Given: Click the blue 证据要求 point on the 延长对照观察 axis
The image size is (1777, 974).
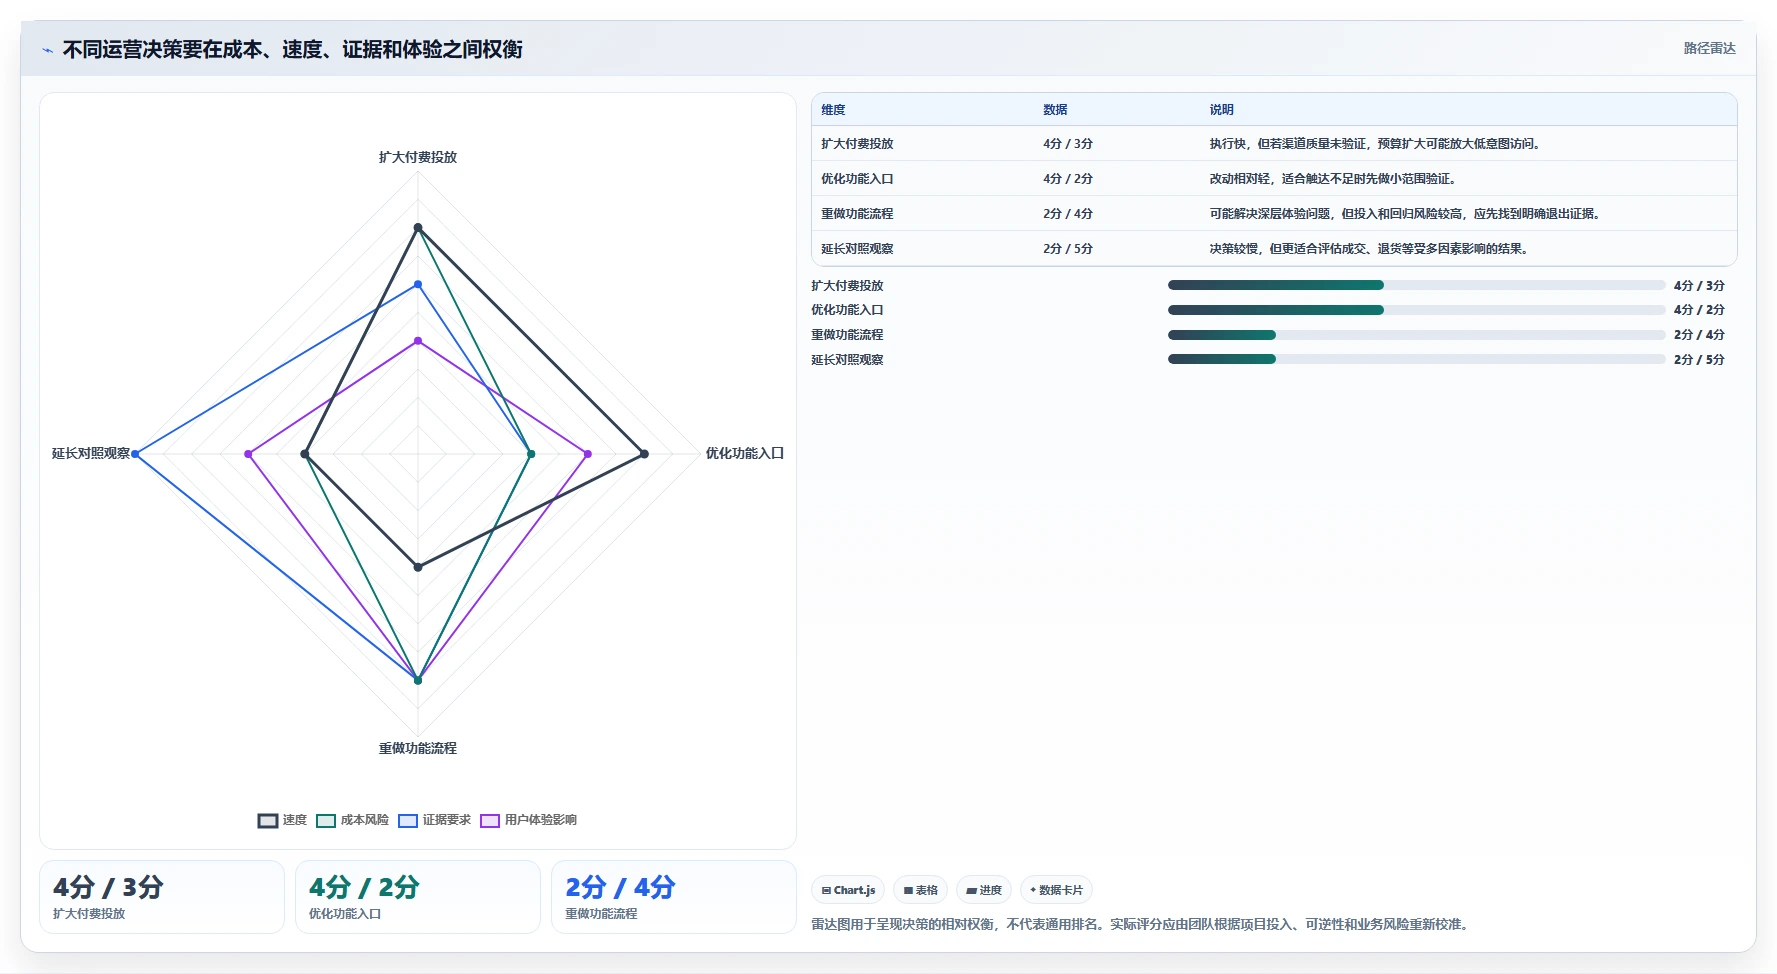Looking at the screenshot, I should 135,454.
